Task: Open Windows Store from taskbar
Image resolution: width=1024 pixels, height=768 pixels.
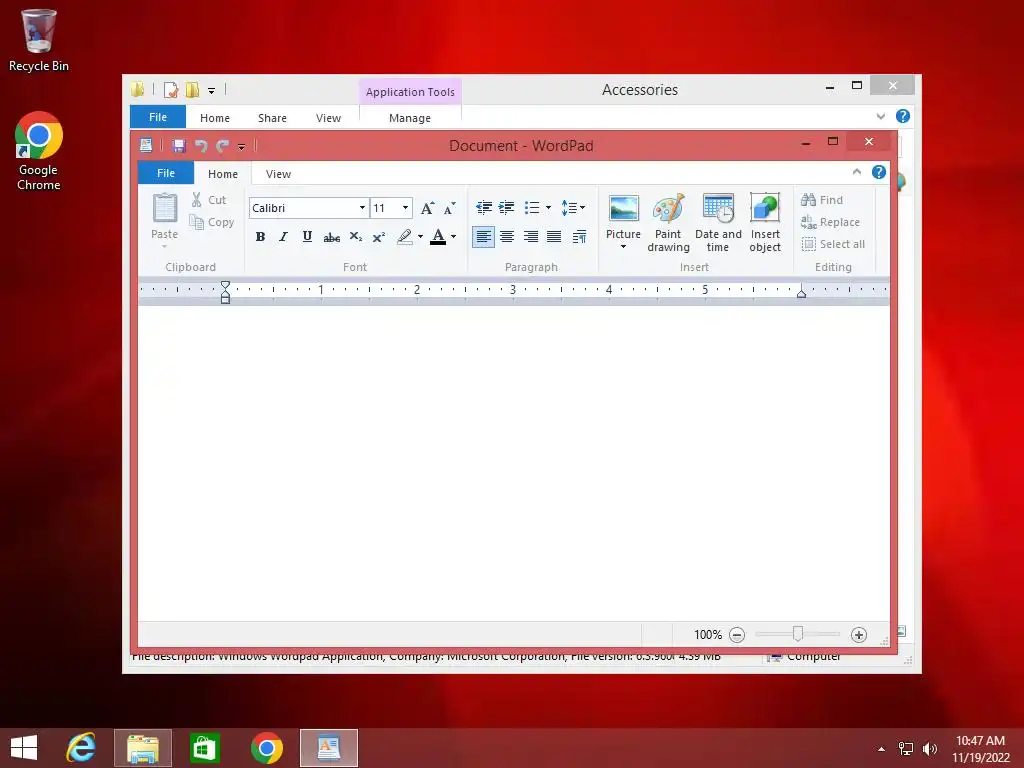Action: point(204,748)
